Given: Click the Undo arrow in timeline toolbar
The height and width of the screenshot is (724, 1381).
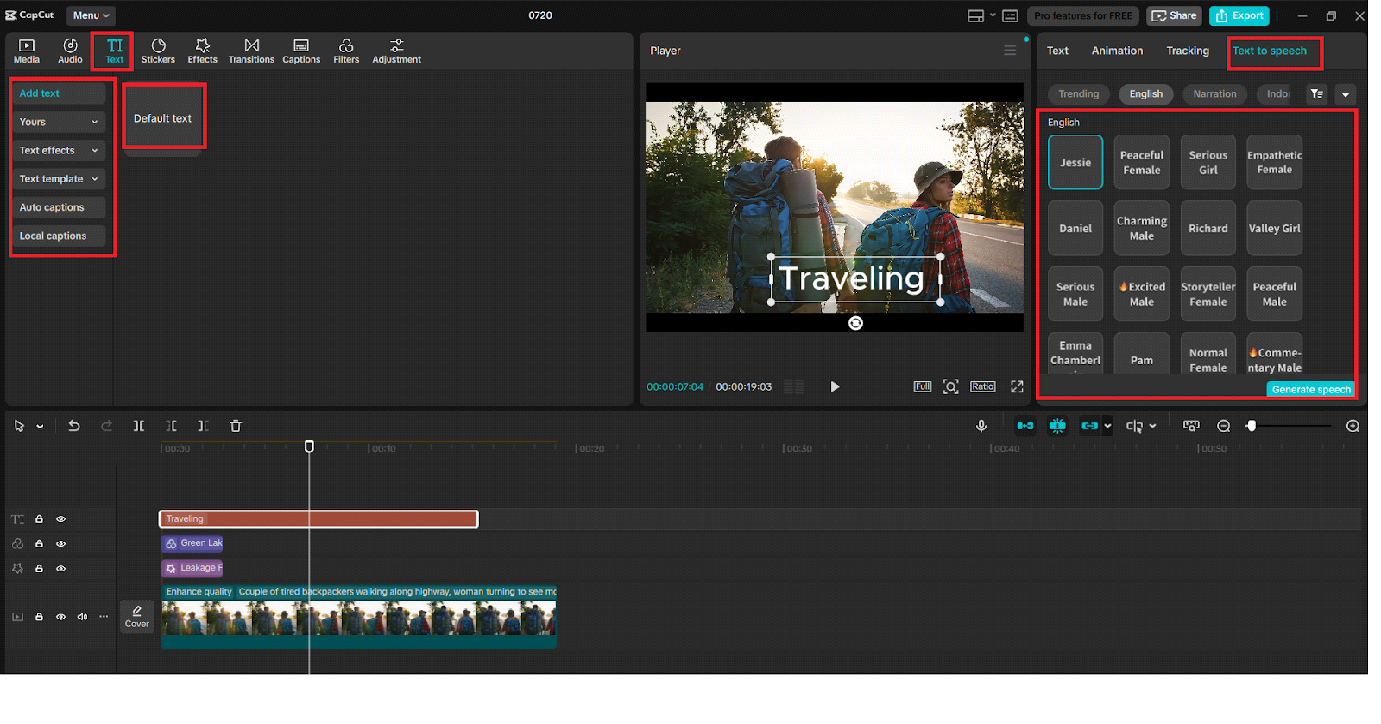Looking at the screenshot, I should pos(74,426).
